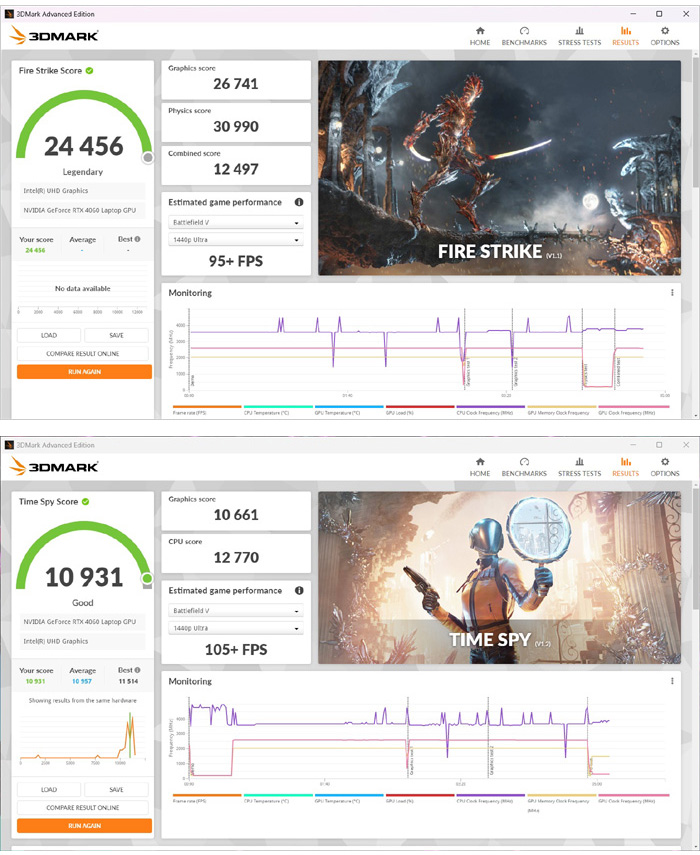Image resolution: width=700 pixels, height=855 pixels.
Task: Select Results tab in the Time Spy window
Action: tap(625, 467)
